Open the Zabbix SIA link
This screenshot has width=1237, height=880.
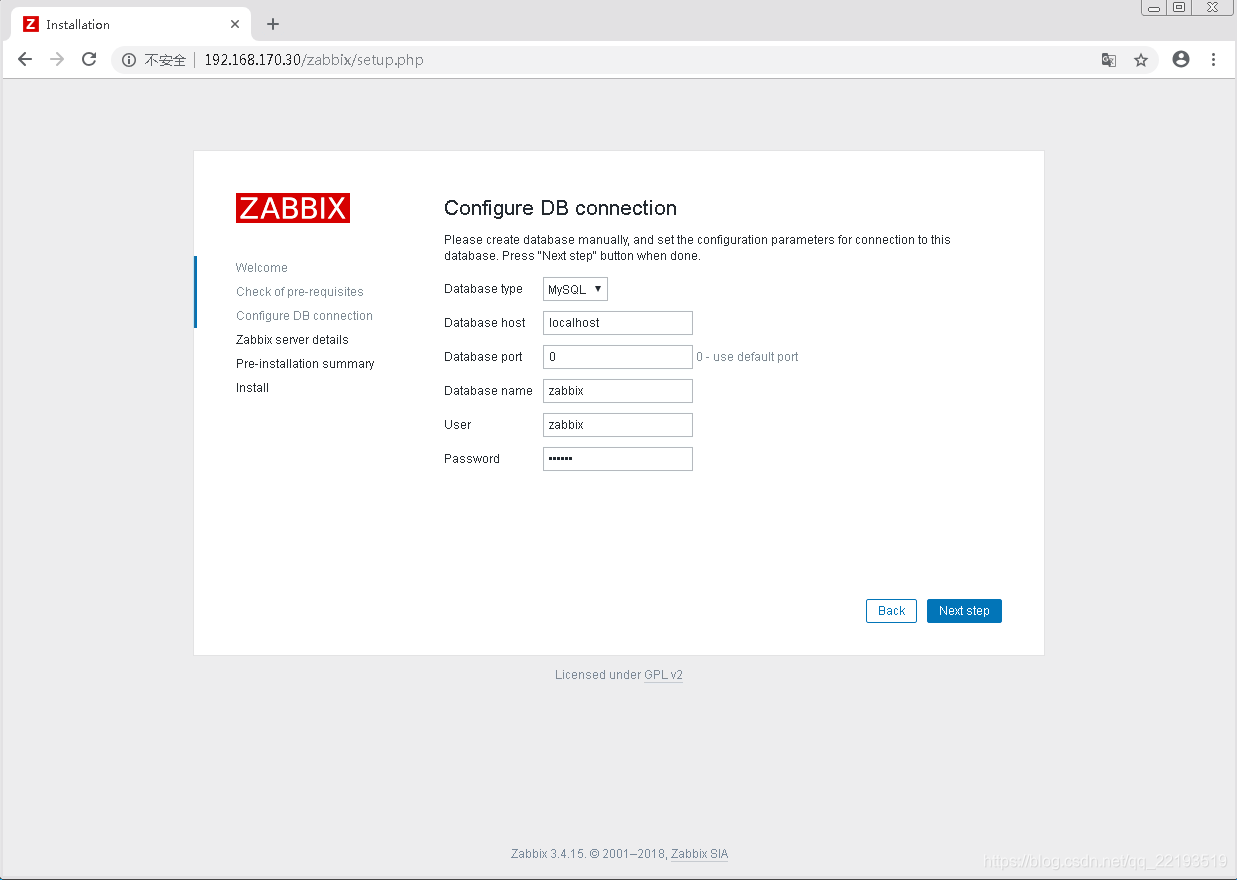coord(699,854)
